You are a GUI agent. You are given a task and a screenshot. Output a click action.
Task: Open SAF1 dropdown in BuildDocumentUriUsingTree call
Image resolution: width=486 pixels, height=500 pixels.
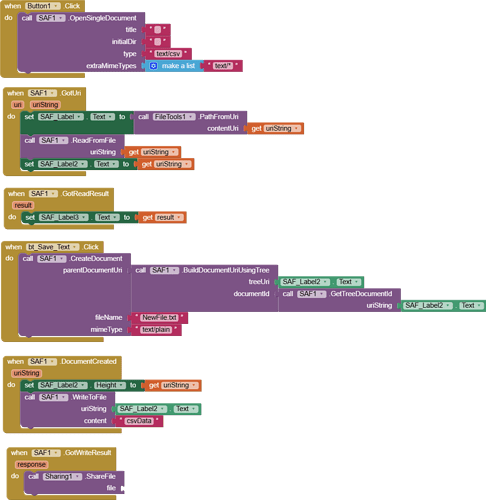[164, 270]
